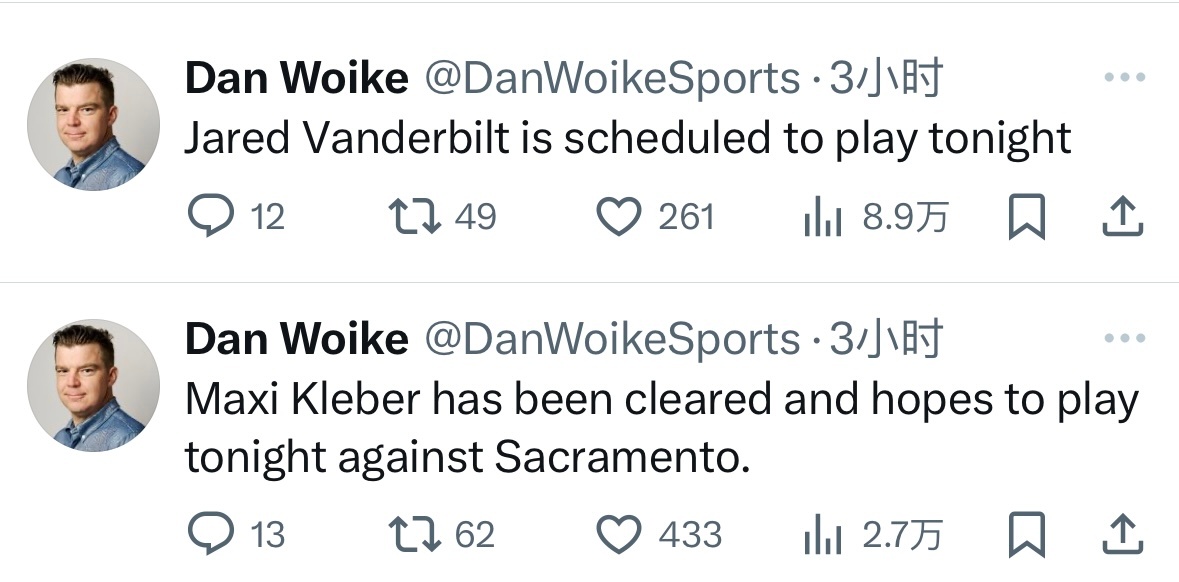Share the Jared Vanderbilt tweet
This screenshot has width=1179, height=582.
pyautogui.click(x=1121, y=217)
